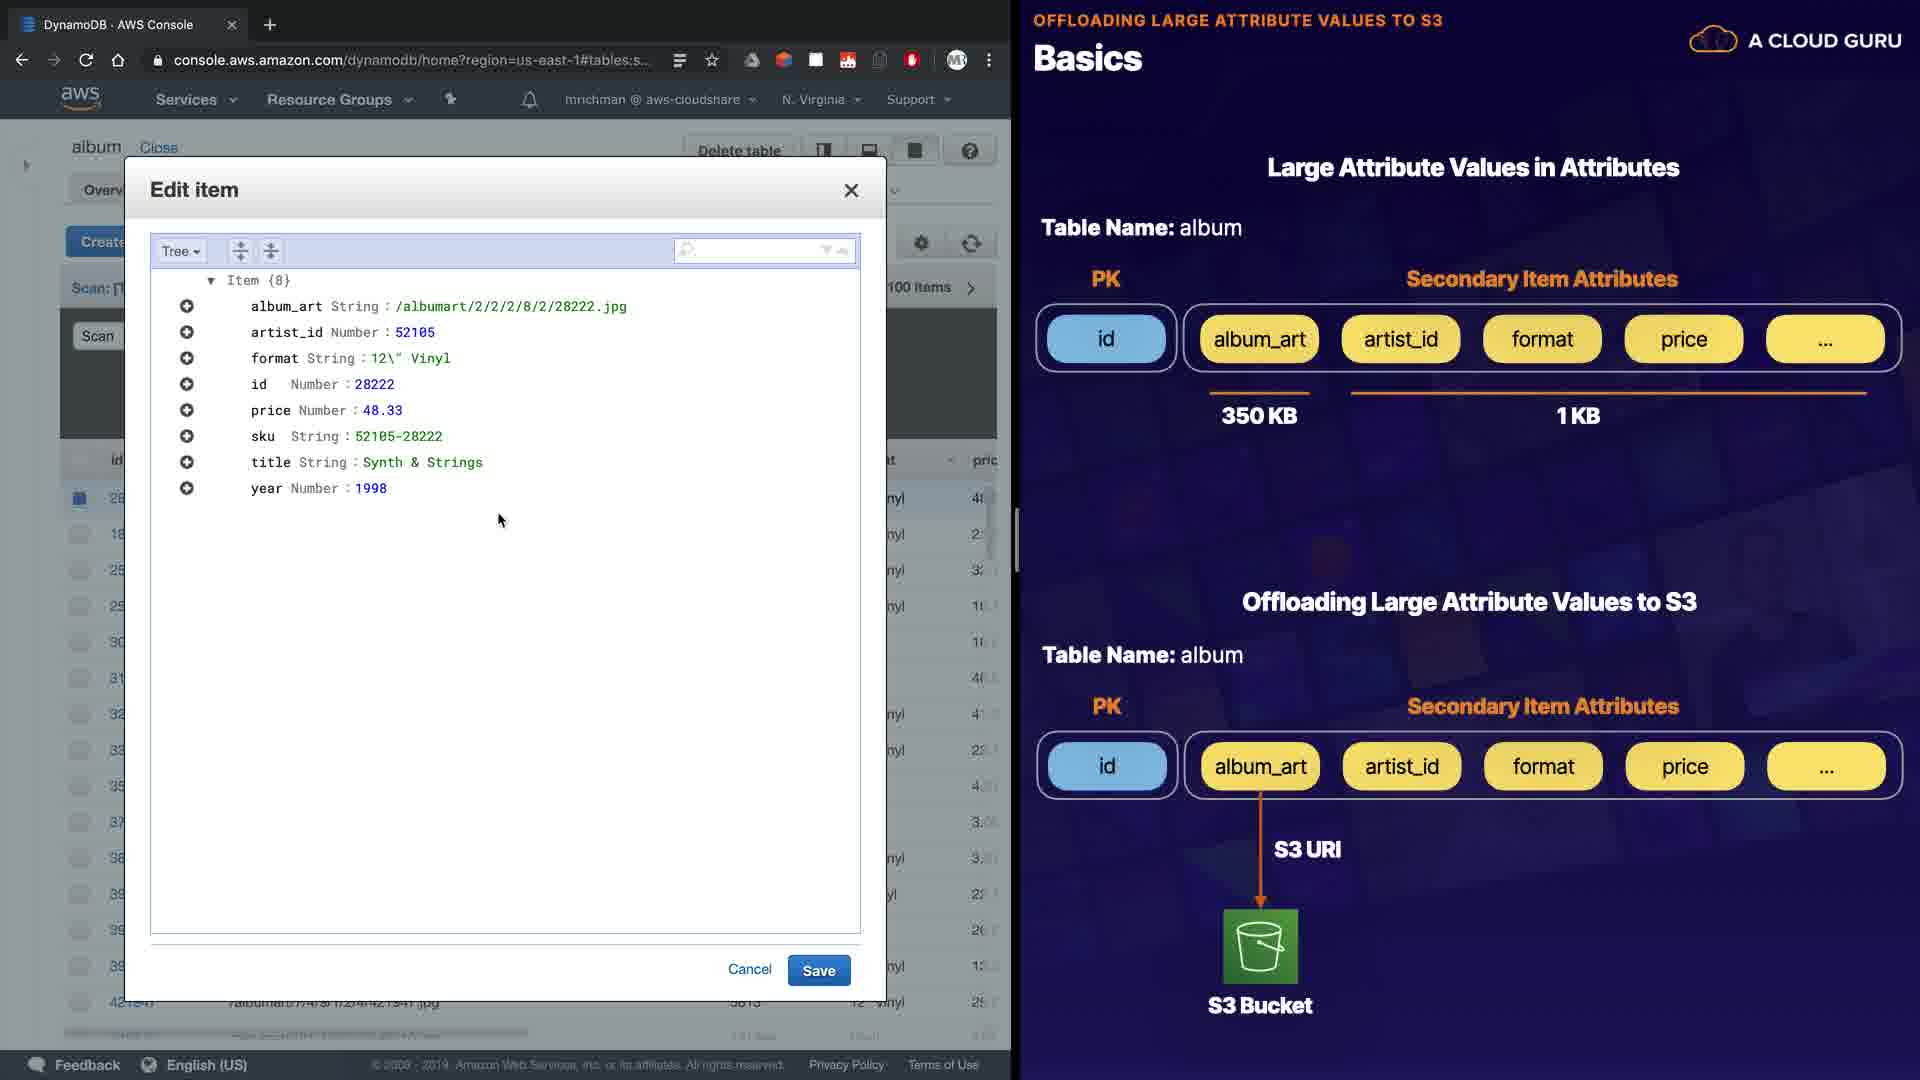Click the plus icon next to price attribute
This screenshot has height=1080, width=1920.
tap(186, 410)
